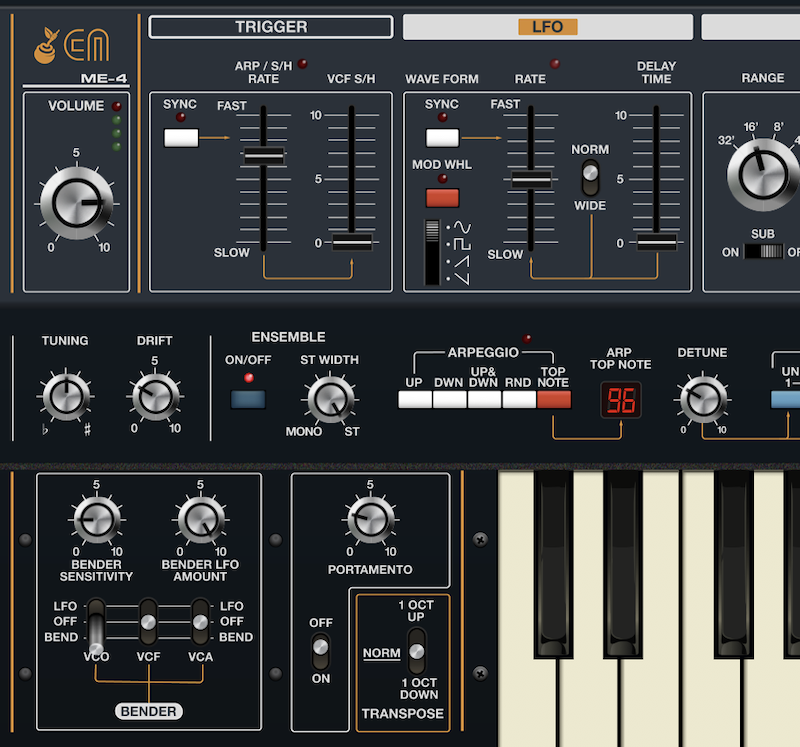This screenshot has height=747, width=800.
Task: Click the Bender LFO Amount knob
Action: pyautogui.click(x=200, y=521)
